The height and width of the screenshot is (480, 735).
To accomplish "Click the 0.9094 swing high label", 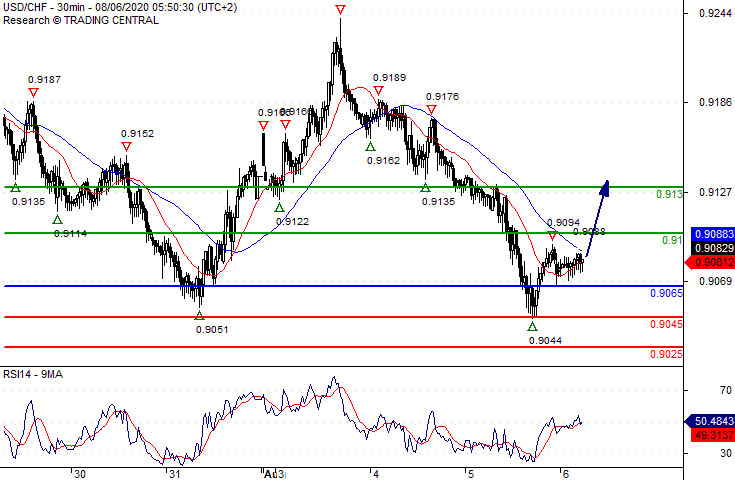I will coord(563,223).
